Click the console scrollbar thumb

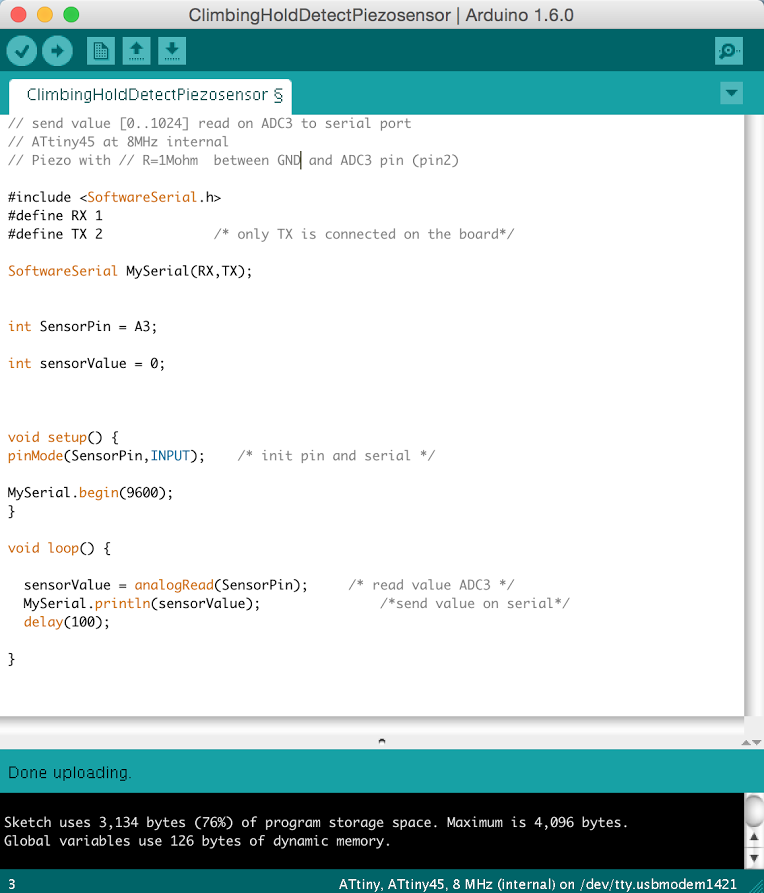point(754,810)
